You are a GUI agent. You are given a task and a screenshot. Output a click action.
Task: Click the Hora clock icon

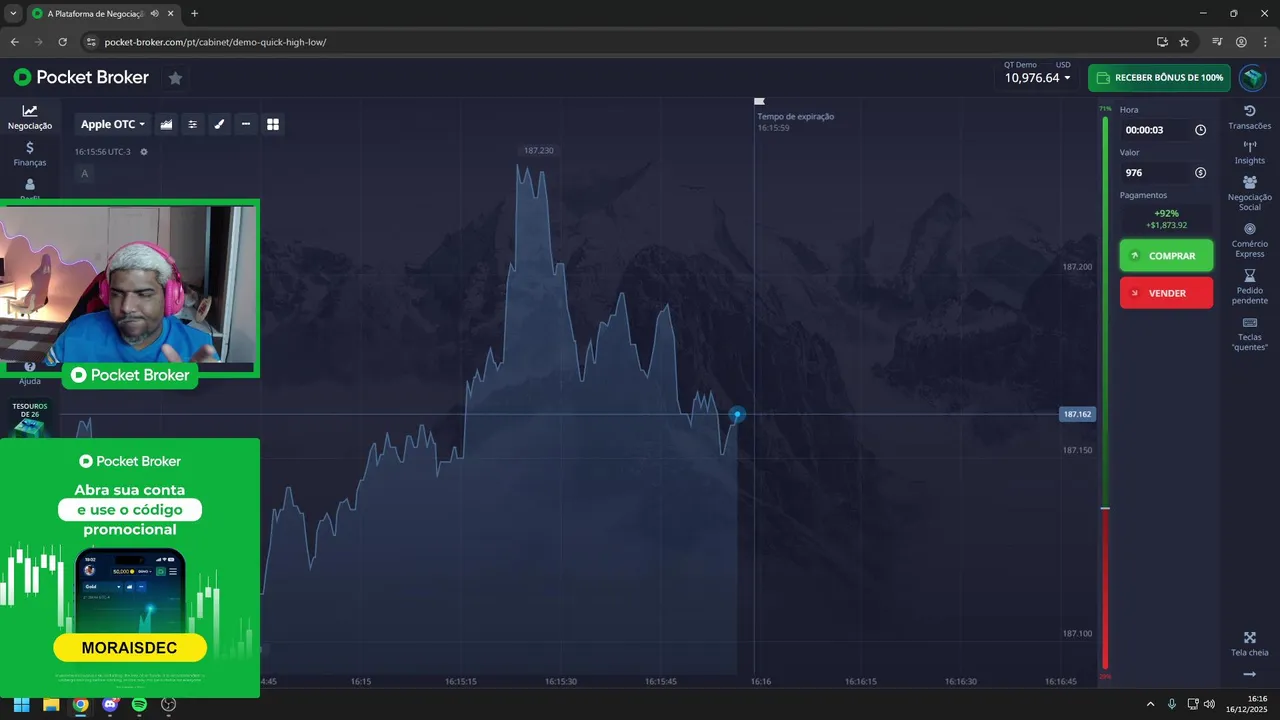[1200, 130]
